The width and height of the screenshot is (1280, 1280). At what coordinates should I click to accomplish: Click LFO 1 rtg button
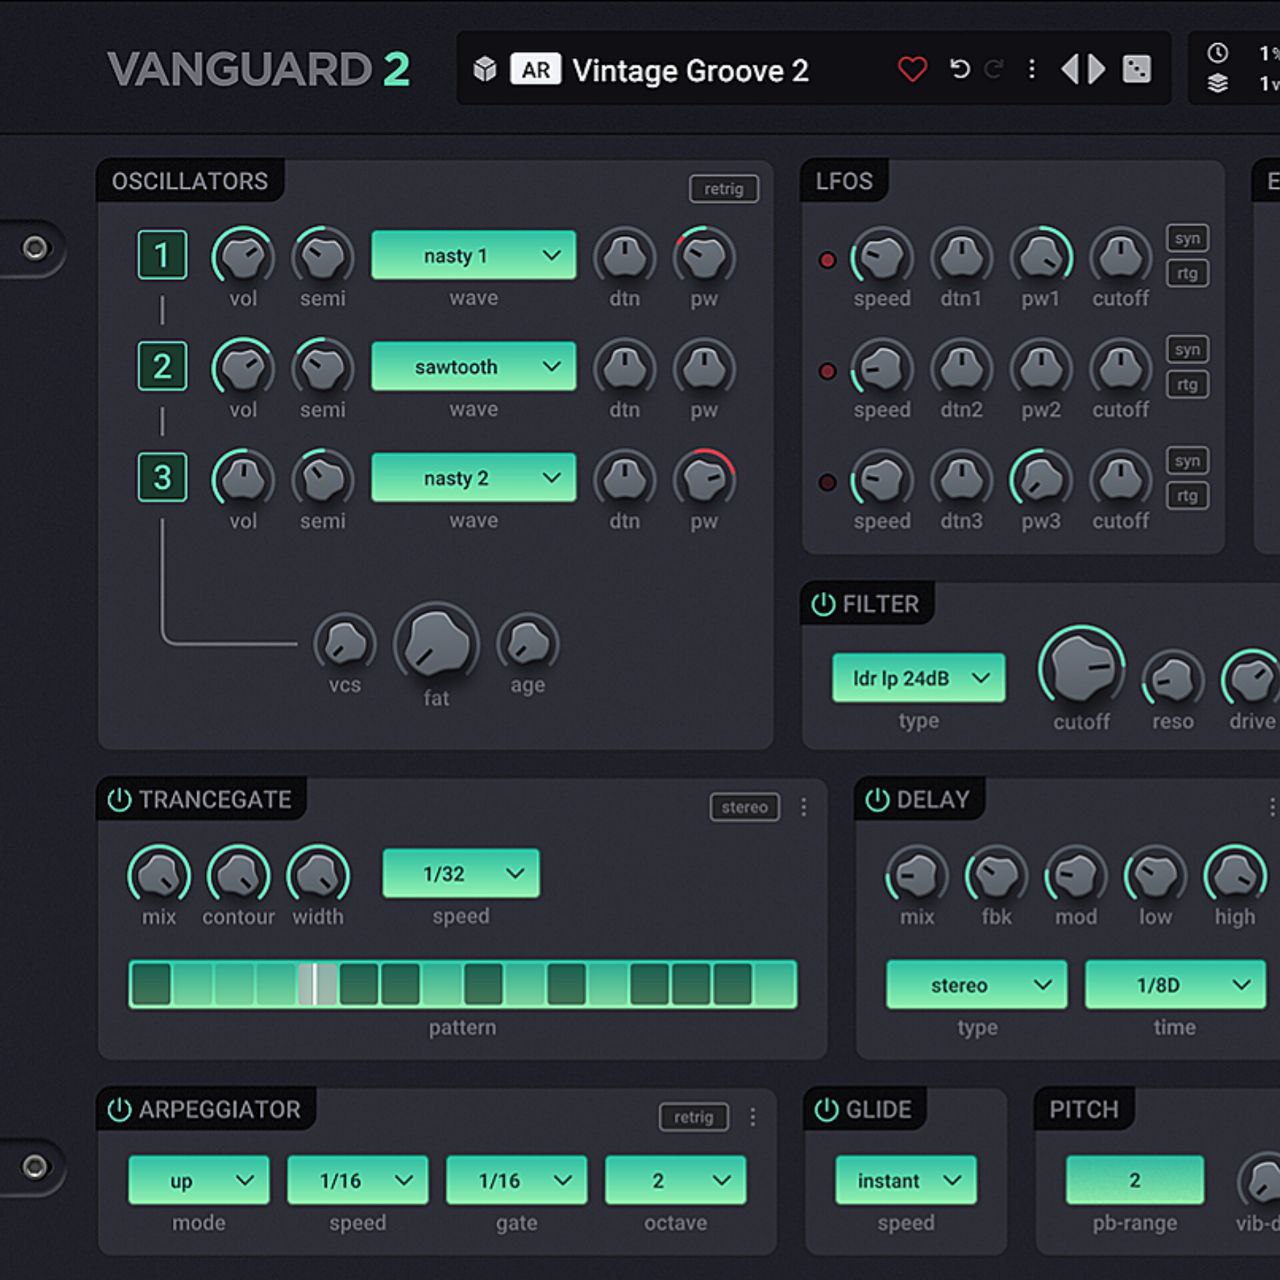point(1187,273)
